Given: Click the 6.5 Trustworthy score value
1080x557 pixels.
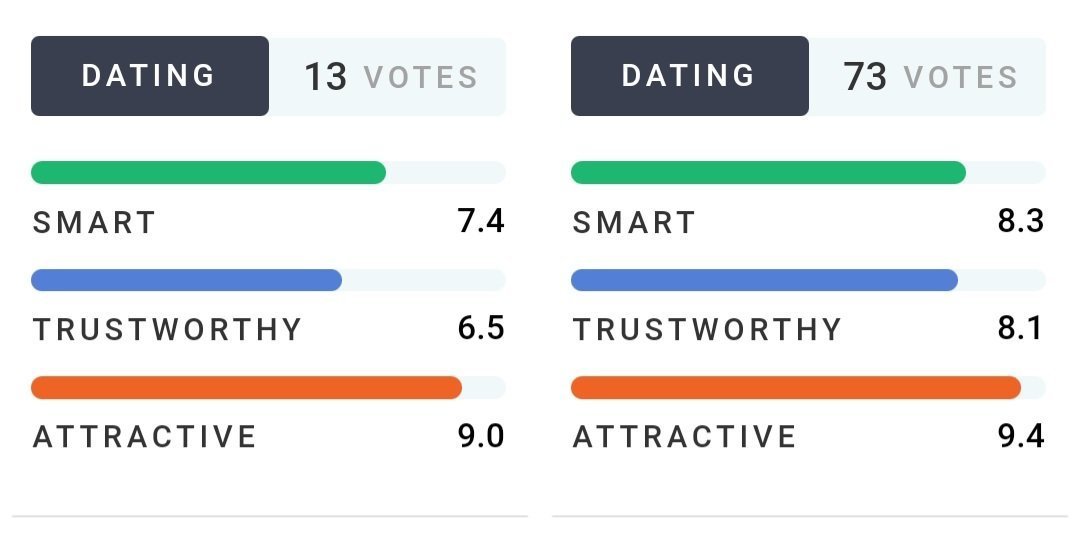Looking at the screenshot, I should pos(481,329).
